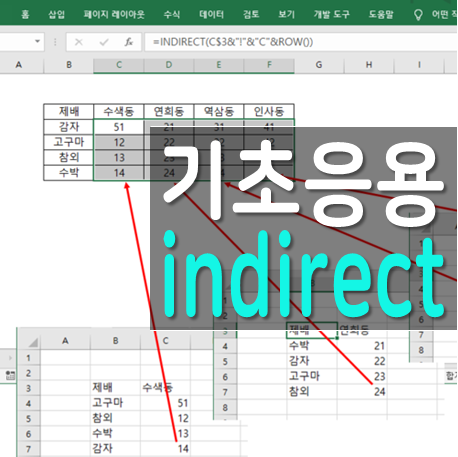Select row header 2 in the 수색동 sheet
This screenshot has width=458, height=457.
(x=28, y=373)
